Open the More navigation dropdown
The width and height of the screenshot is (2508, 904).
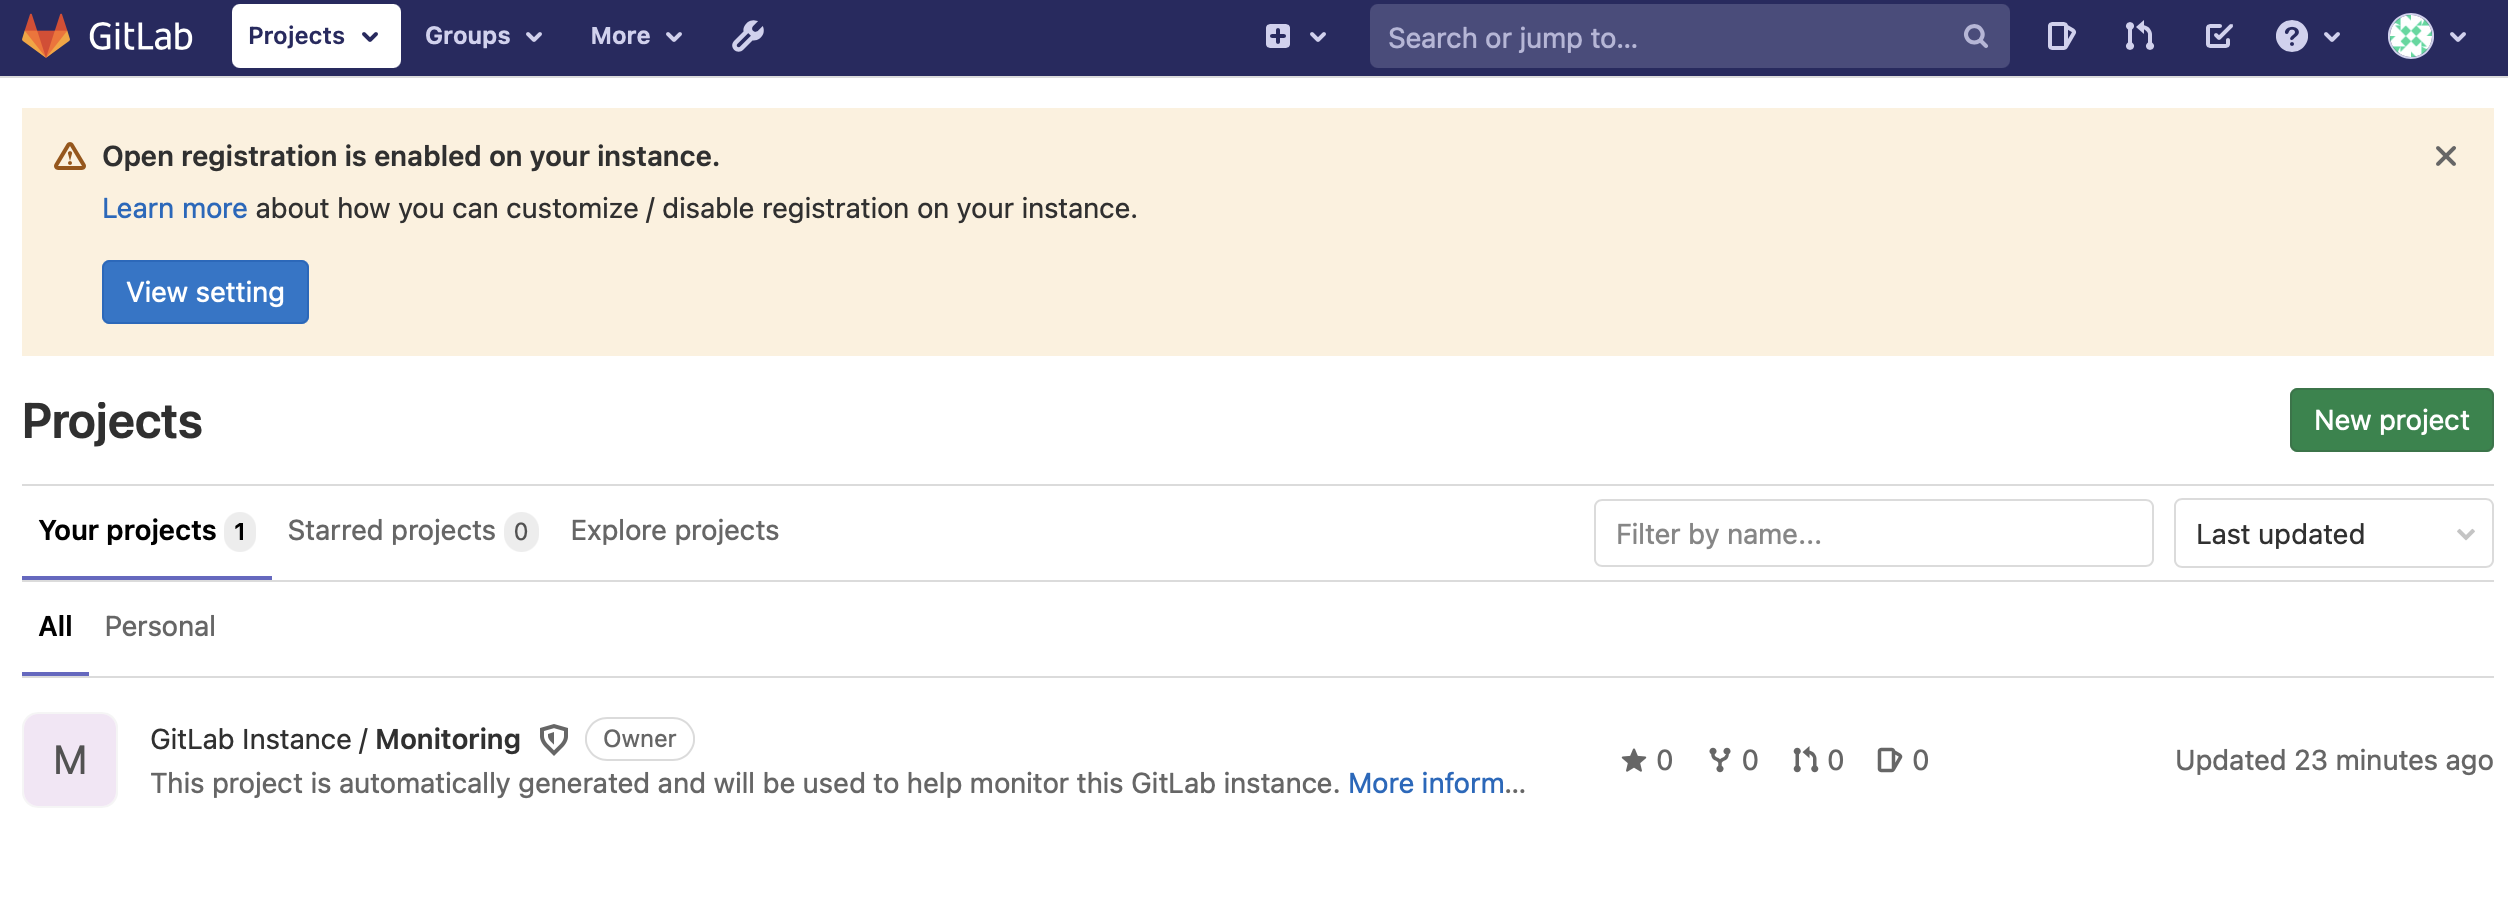tap(634, 36)
